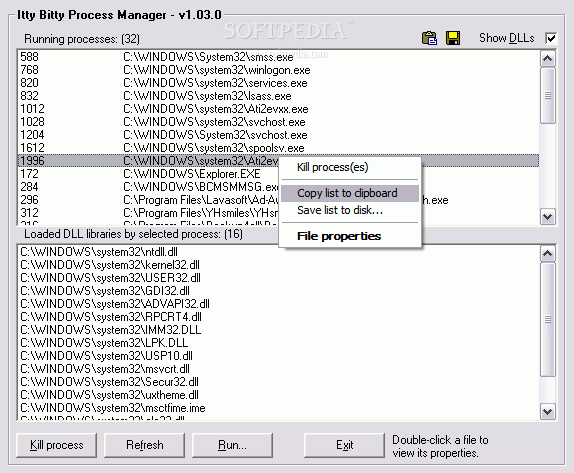
Task: Toggle the Show DLLs checkbox
Action: click(x=551, y=38)
